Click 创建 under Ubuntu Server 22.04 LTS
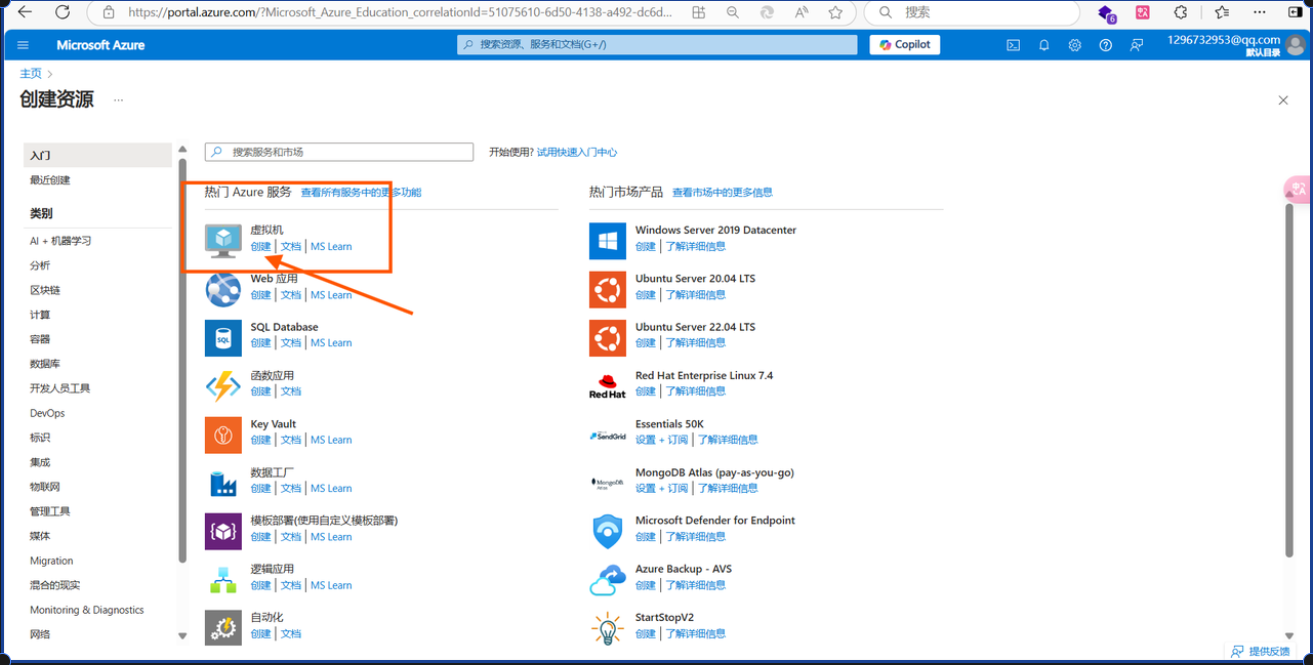The image size is (1313, 665). click(x=645, y=343)
